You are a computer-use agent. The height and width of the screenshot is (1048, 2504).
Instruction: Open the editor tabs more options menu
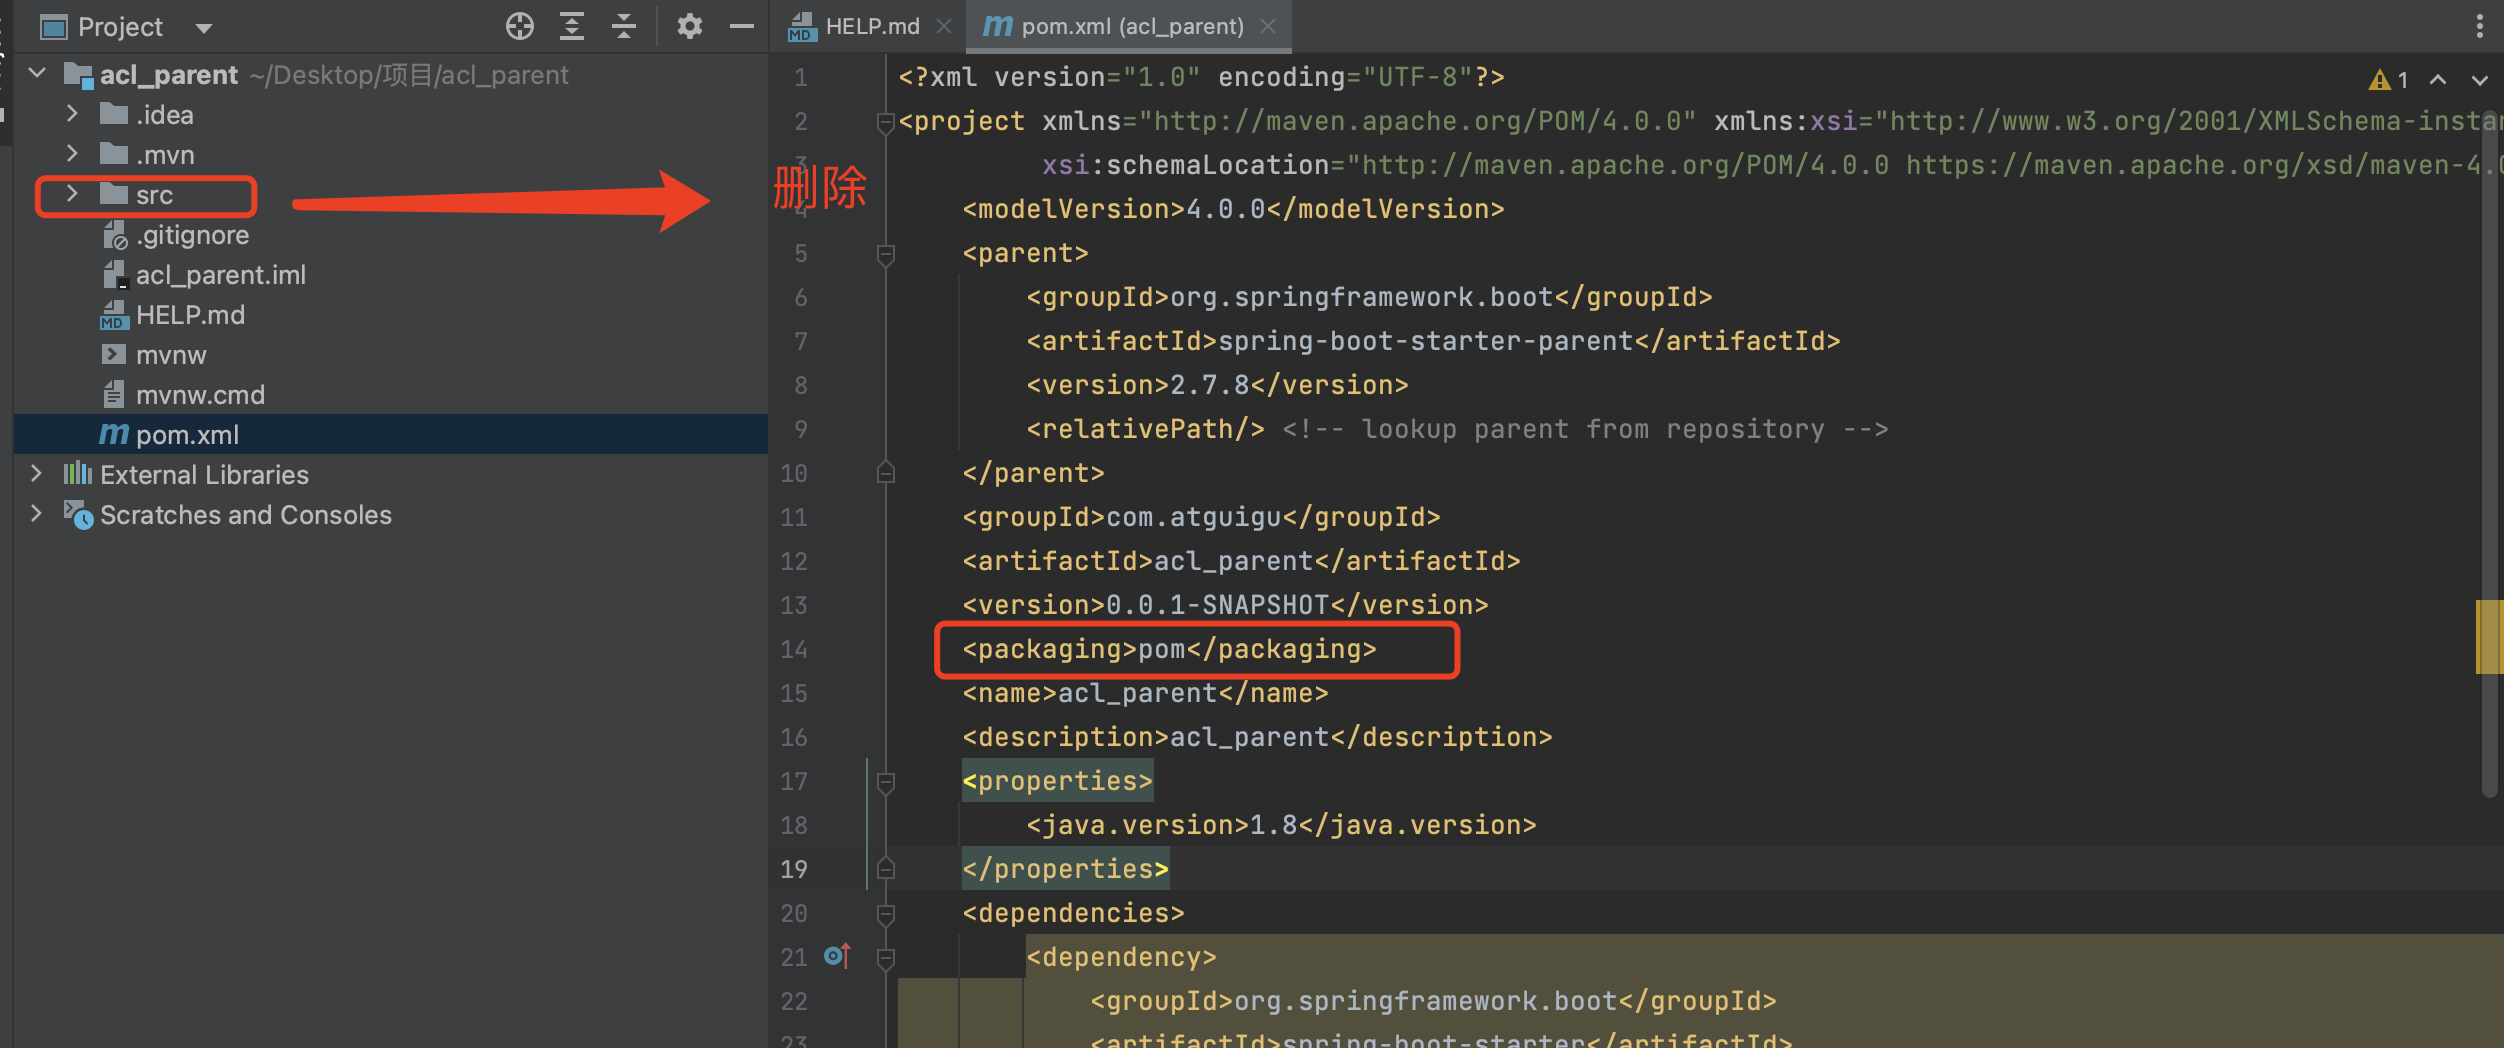click(x=2479, y=26)
